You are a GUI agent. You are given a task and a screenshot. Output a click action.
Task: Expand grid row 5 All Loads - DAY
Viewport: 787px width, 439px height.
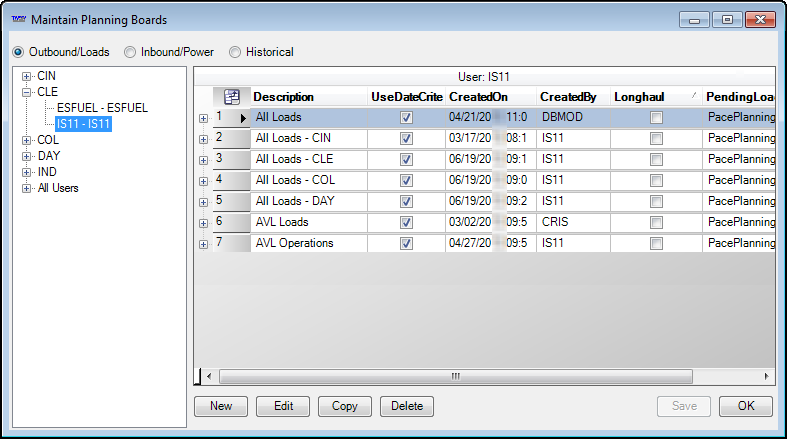coord(203,203)
